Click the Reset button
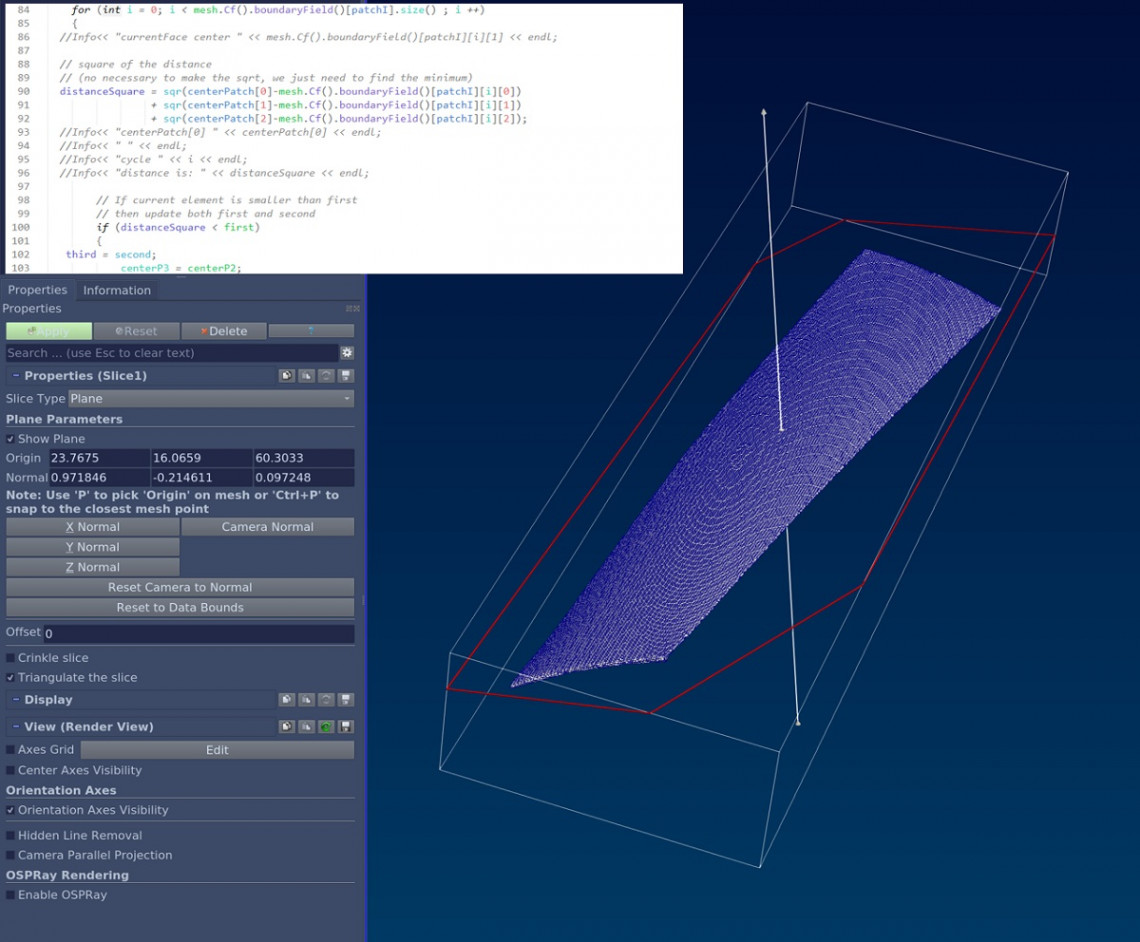Viewport: 1140px width, 942px height. [136, 331]
